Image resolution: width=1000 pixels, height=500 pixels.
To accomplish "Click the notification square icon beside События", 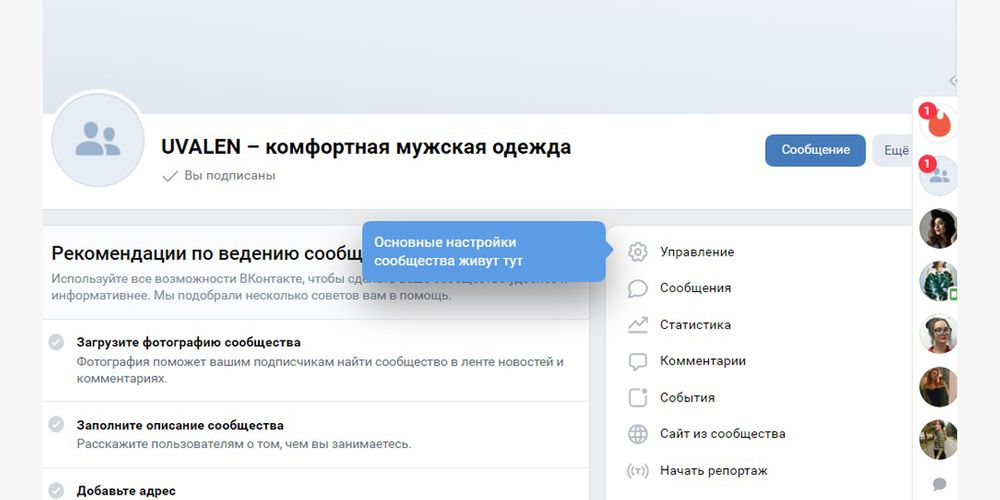I will click(x=638, y=397).
